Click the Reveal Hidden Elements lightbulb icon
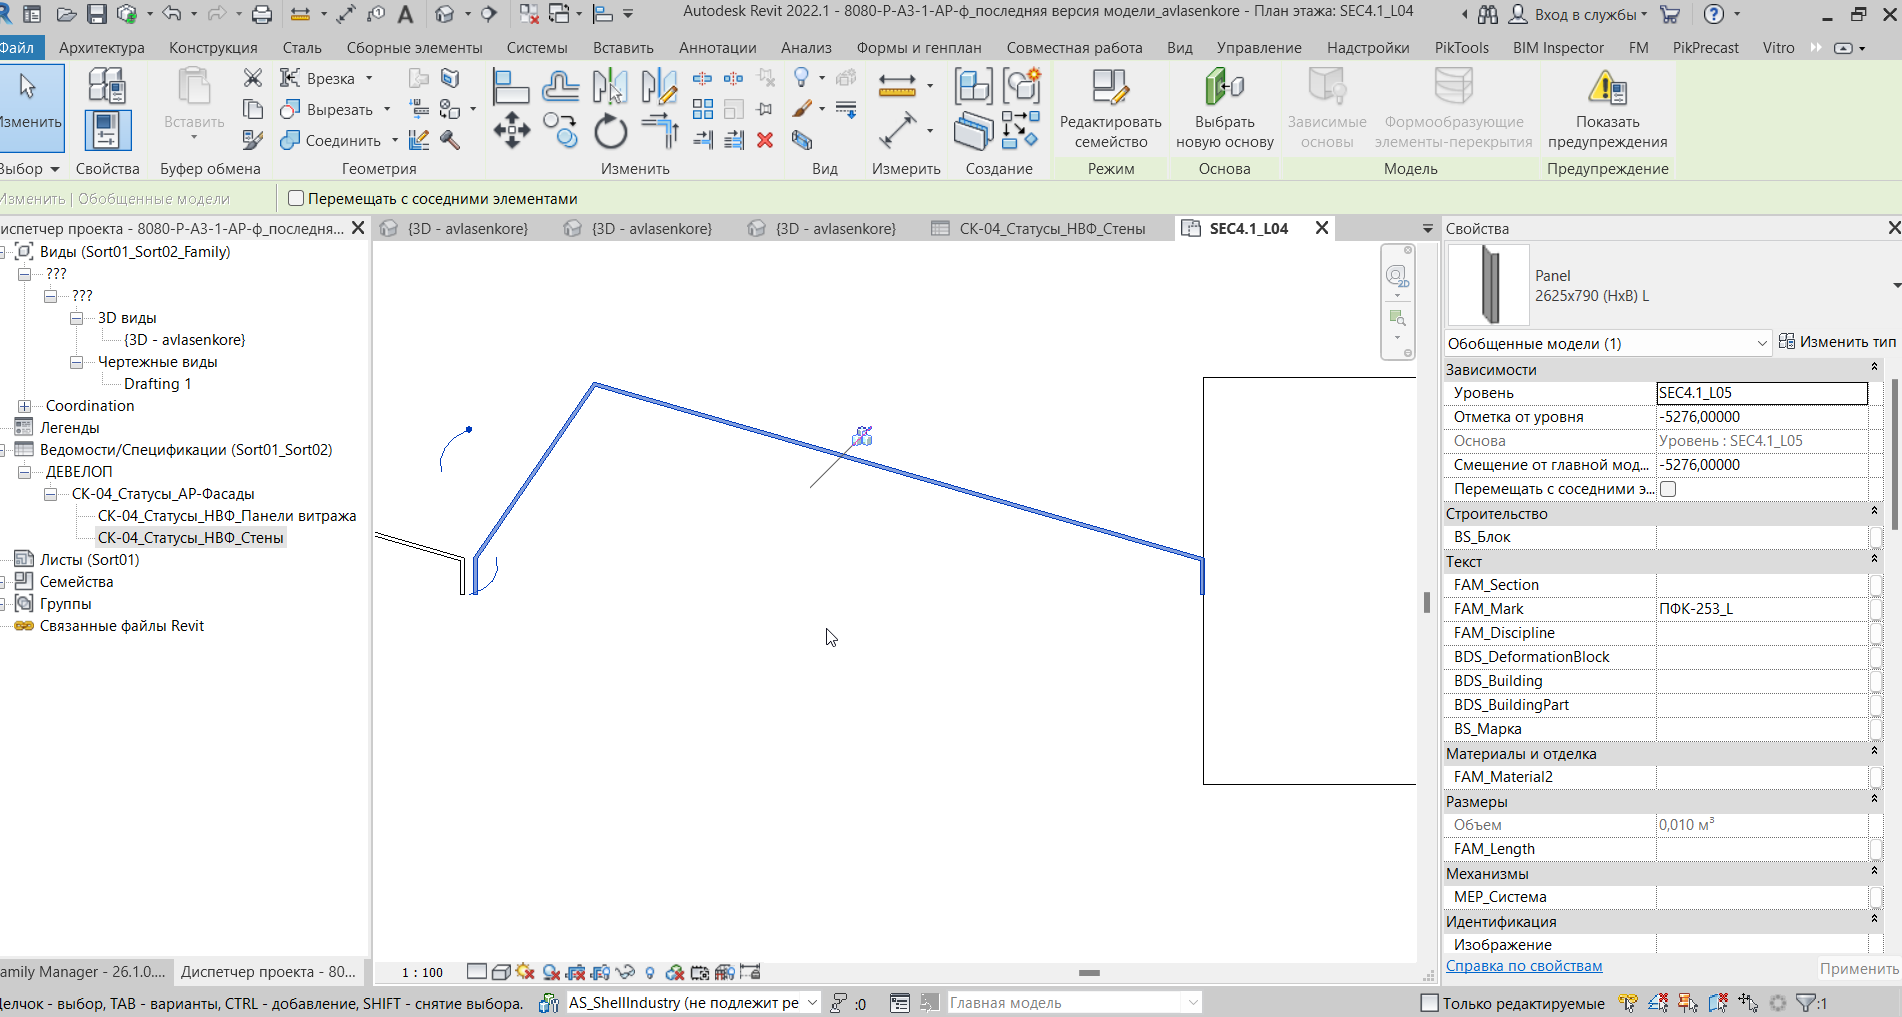The height and width of the screenshot is (1017, 1902). [650, 972]
